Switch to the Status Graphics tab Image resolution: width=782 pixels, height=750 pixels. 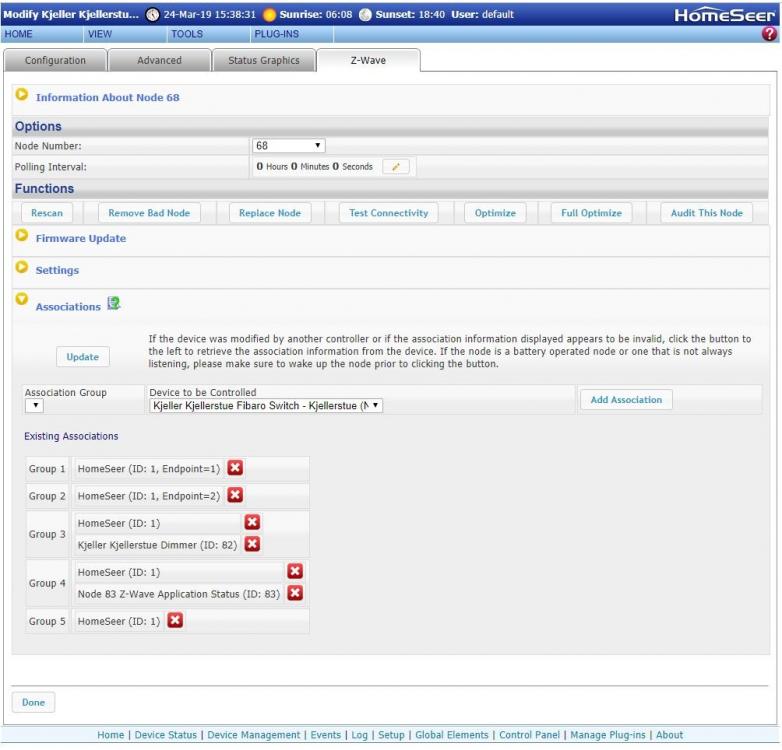263,60
